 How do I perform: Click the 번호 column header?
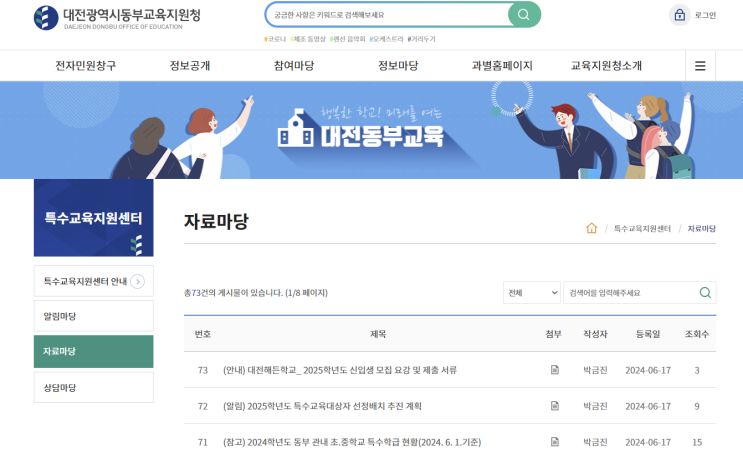(x=202, y=334)
